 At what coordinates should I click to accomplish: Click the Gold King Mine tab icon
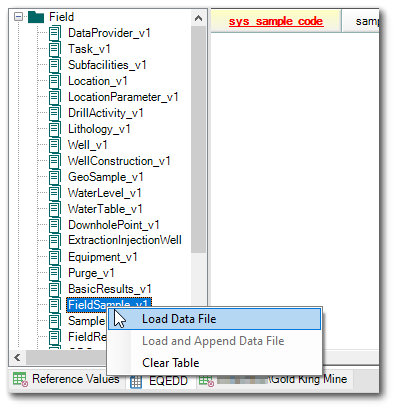206,380
